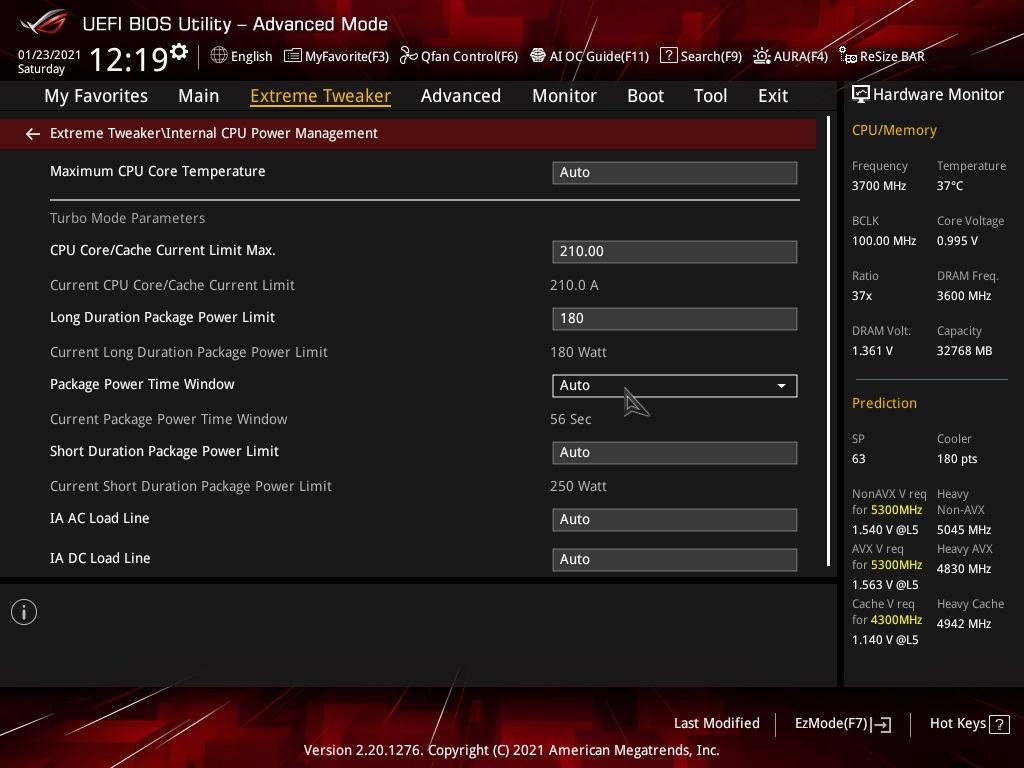The image size is (1024, 768).
Task: Click the 32768 MB capacity readout
Action: tap(964, 351)
